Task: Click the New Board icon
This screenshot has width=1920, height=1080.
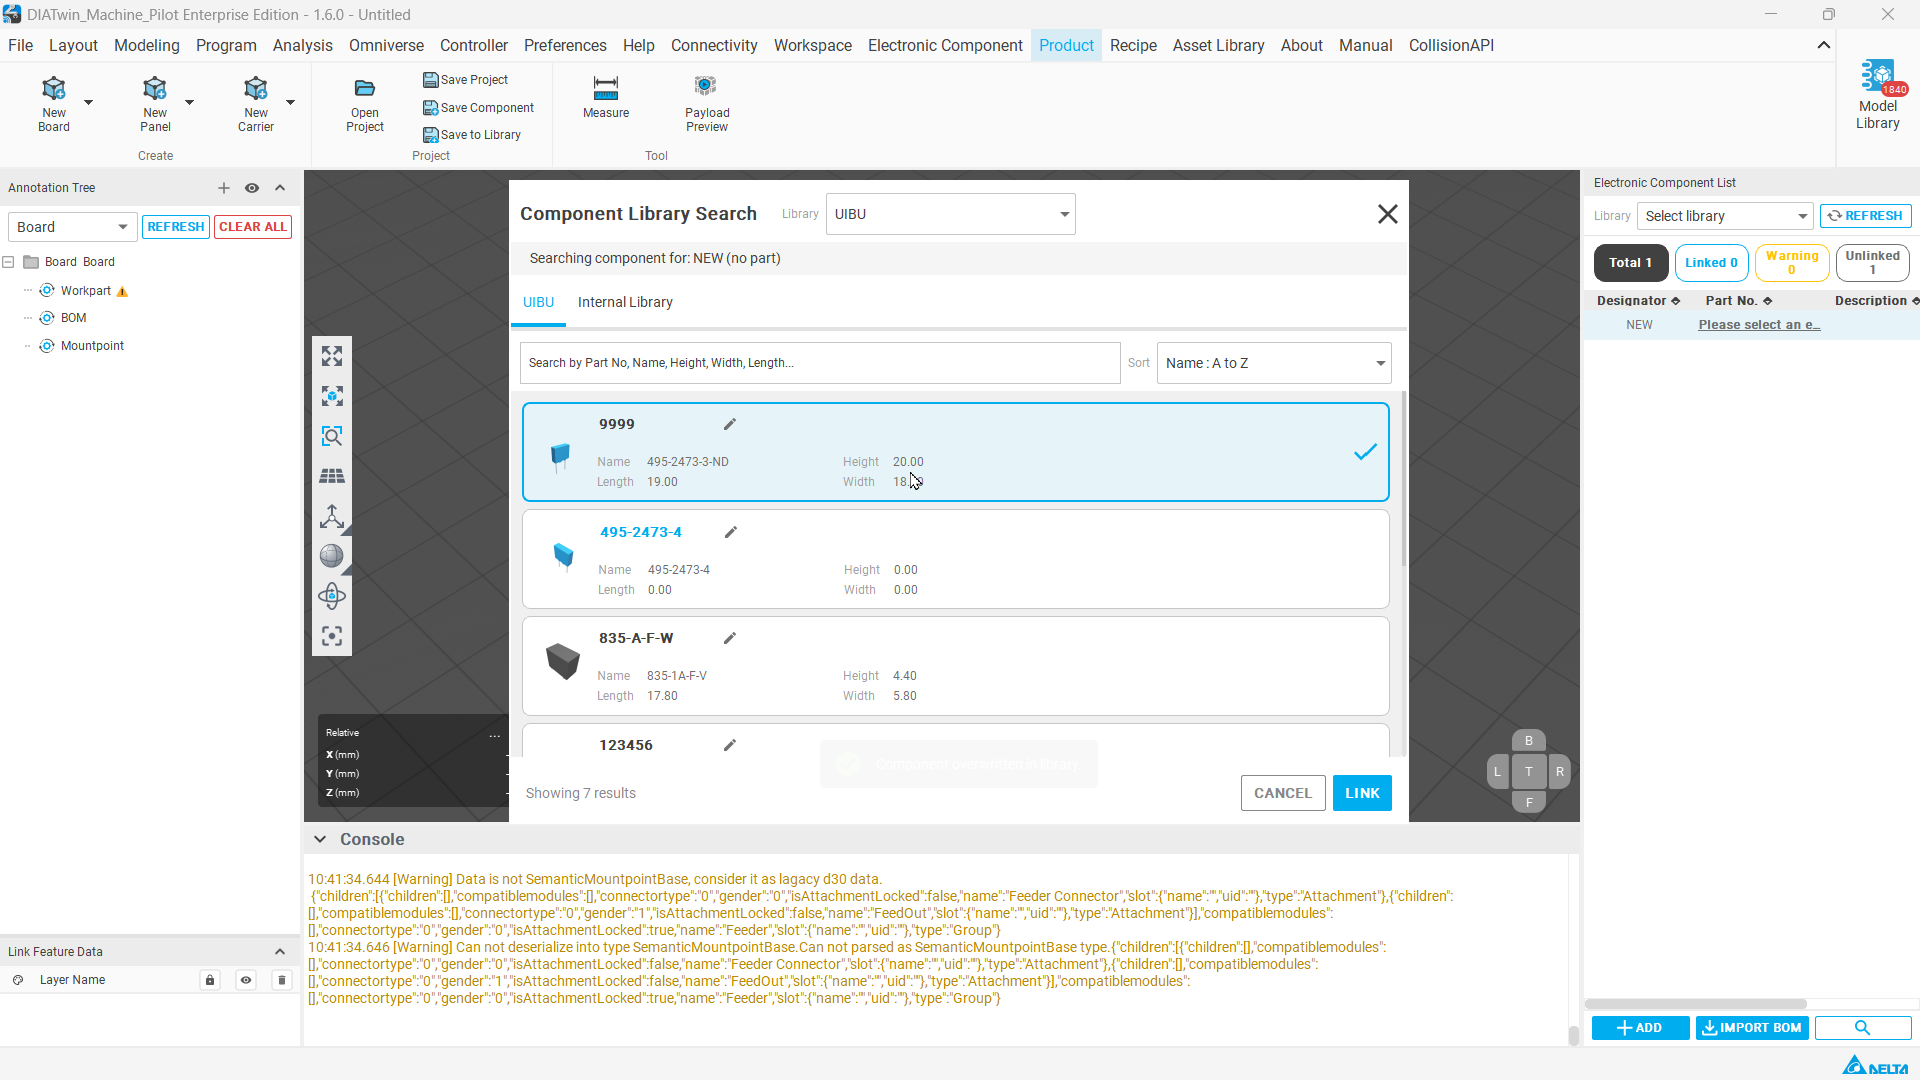Action: pyautogui.click(x=54, y=103)
